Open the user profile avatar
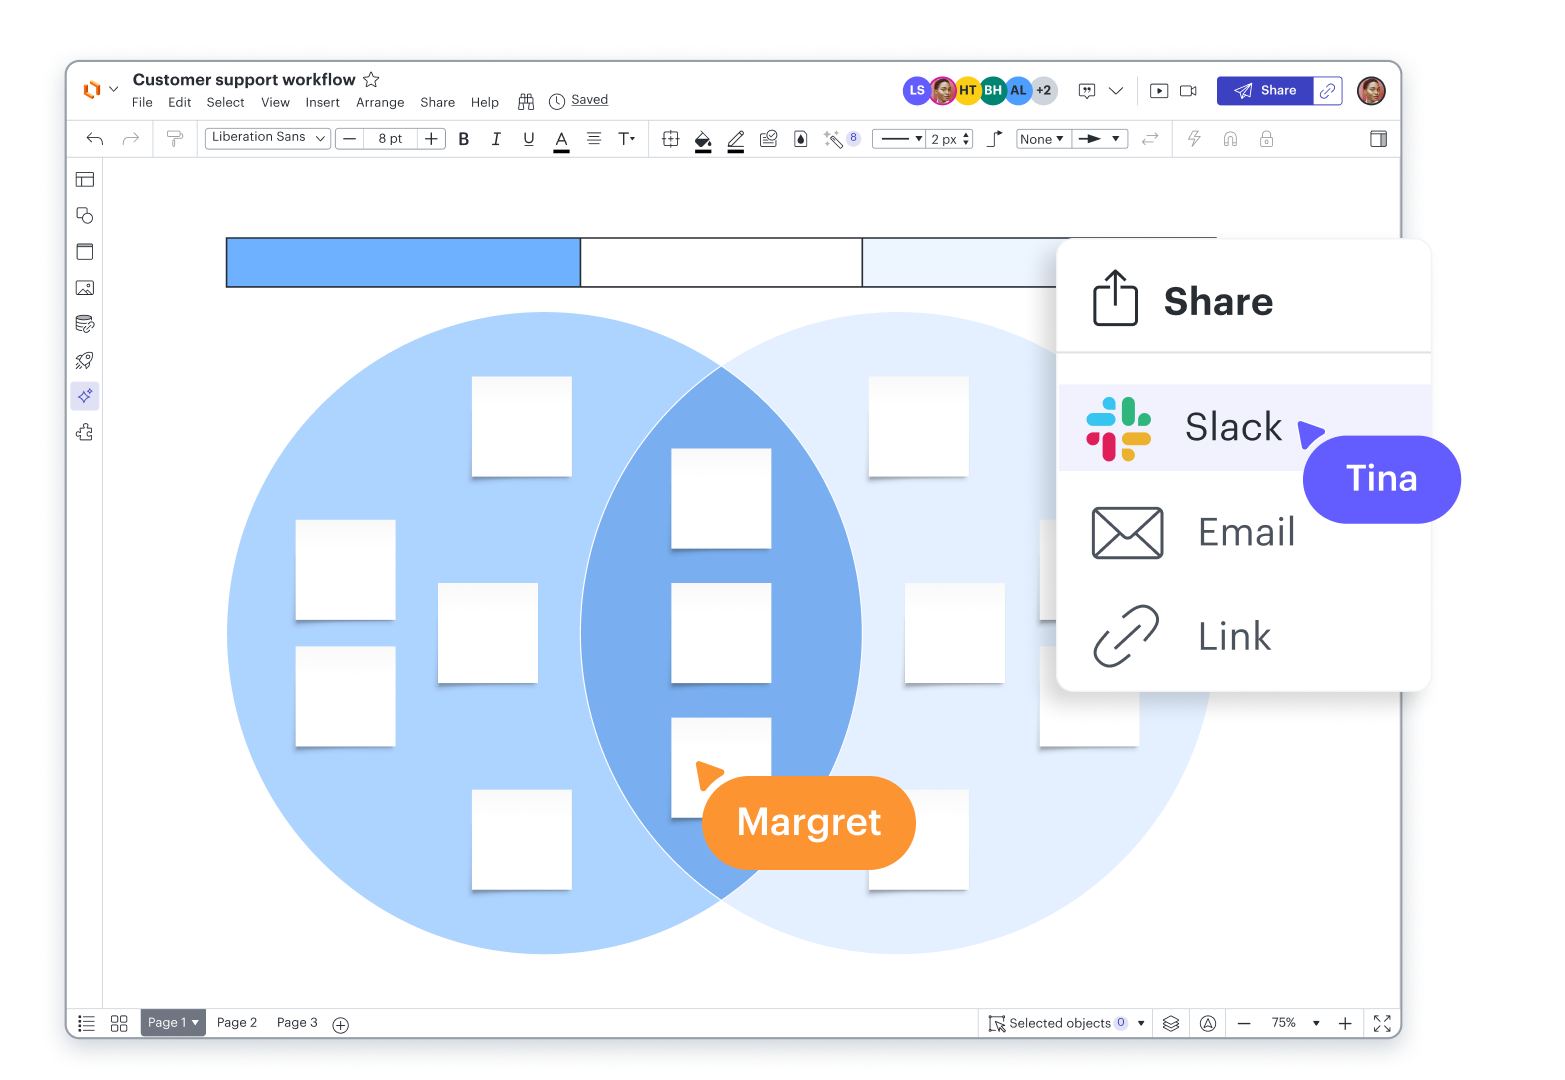The image size is (1565, 1080). pos(1371,90)
